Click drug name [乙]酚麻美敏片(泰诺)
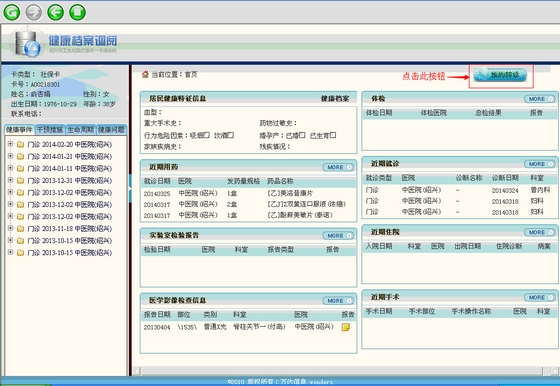 click(300, 215)
